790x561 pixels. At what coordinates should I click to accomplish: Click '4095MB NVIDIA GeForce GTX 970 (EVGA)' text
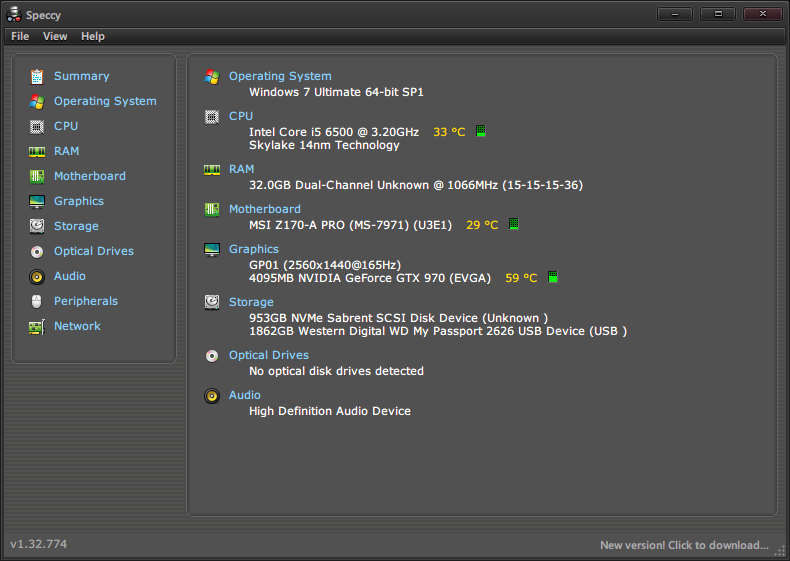coord(370,278)
